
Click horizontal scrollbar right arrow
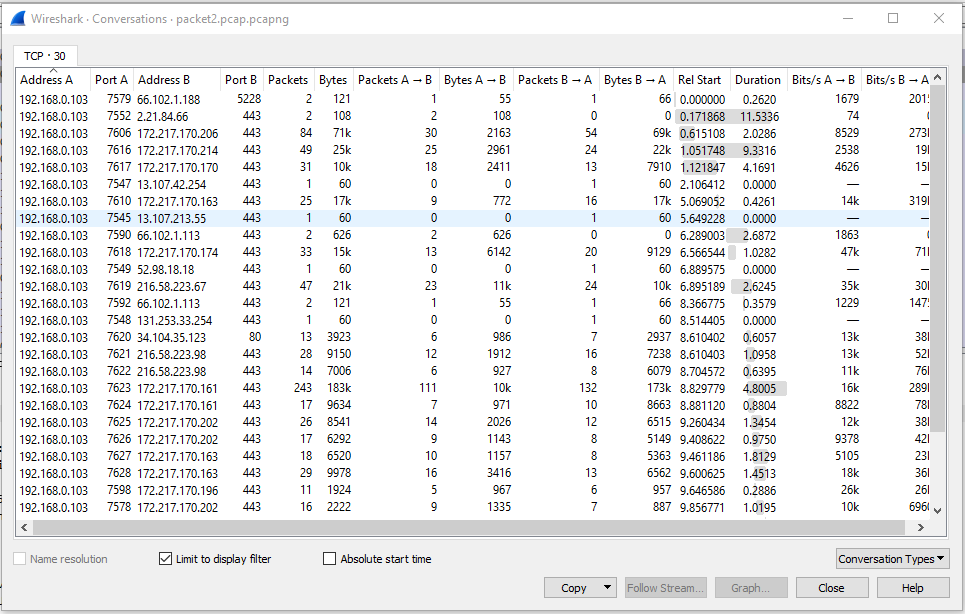tap(923, 527)
